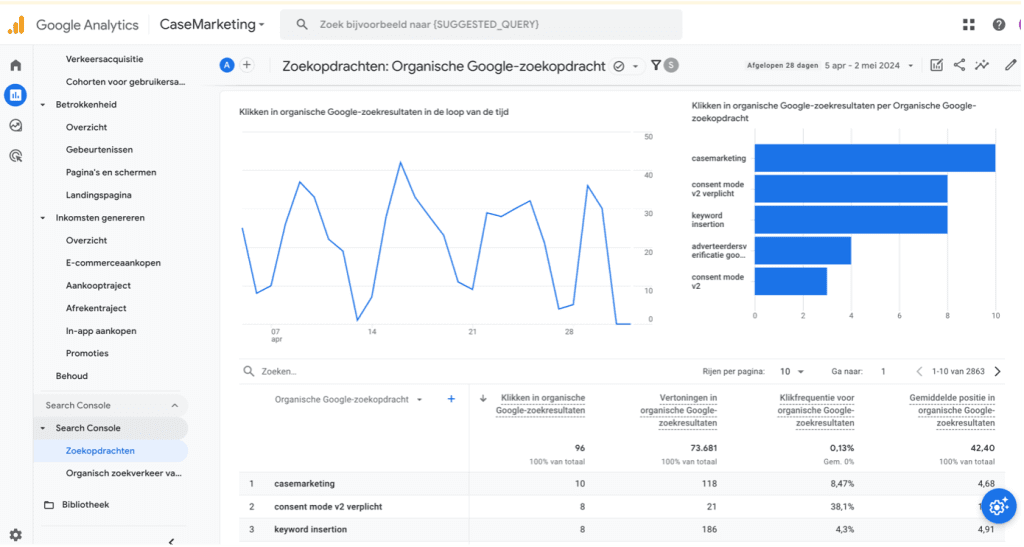Image resolution: width=1024 pixels, height=547 pixels.
Task: Open Reports icon in left rail
Action: (16, 95)
